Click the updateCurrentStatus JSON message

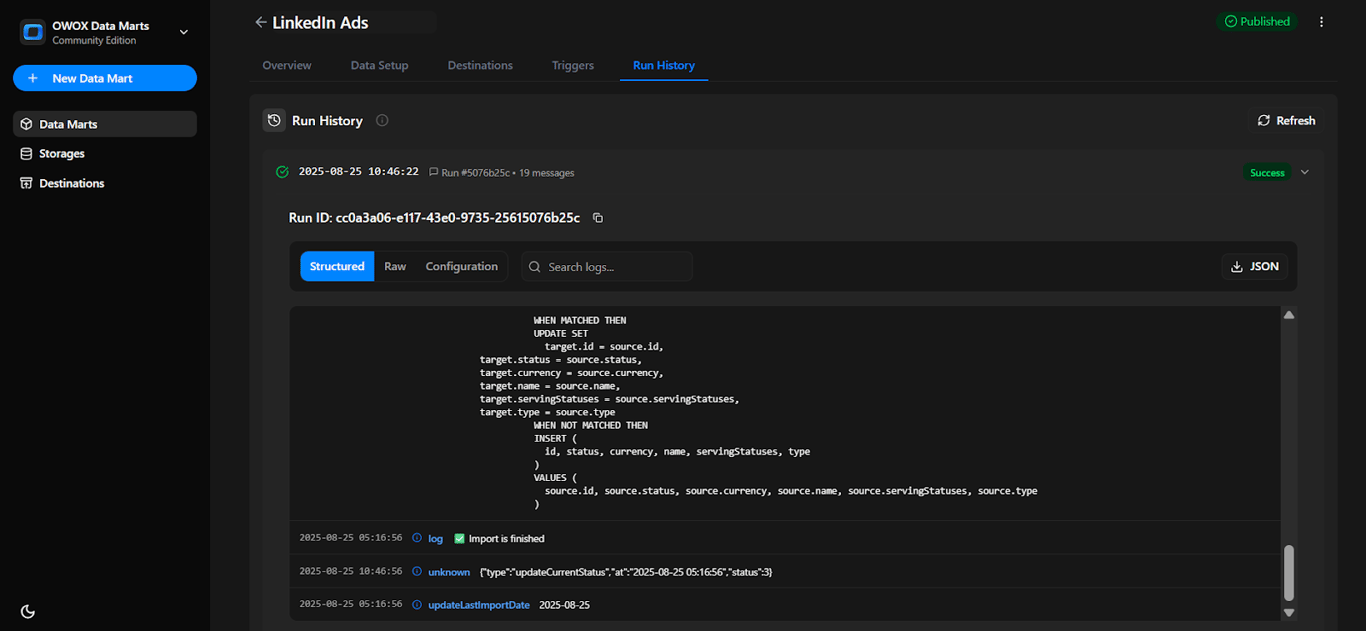click(x=626, y=572)
